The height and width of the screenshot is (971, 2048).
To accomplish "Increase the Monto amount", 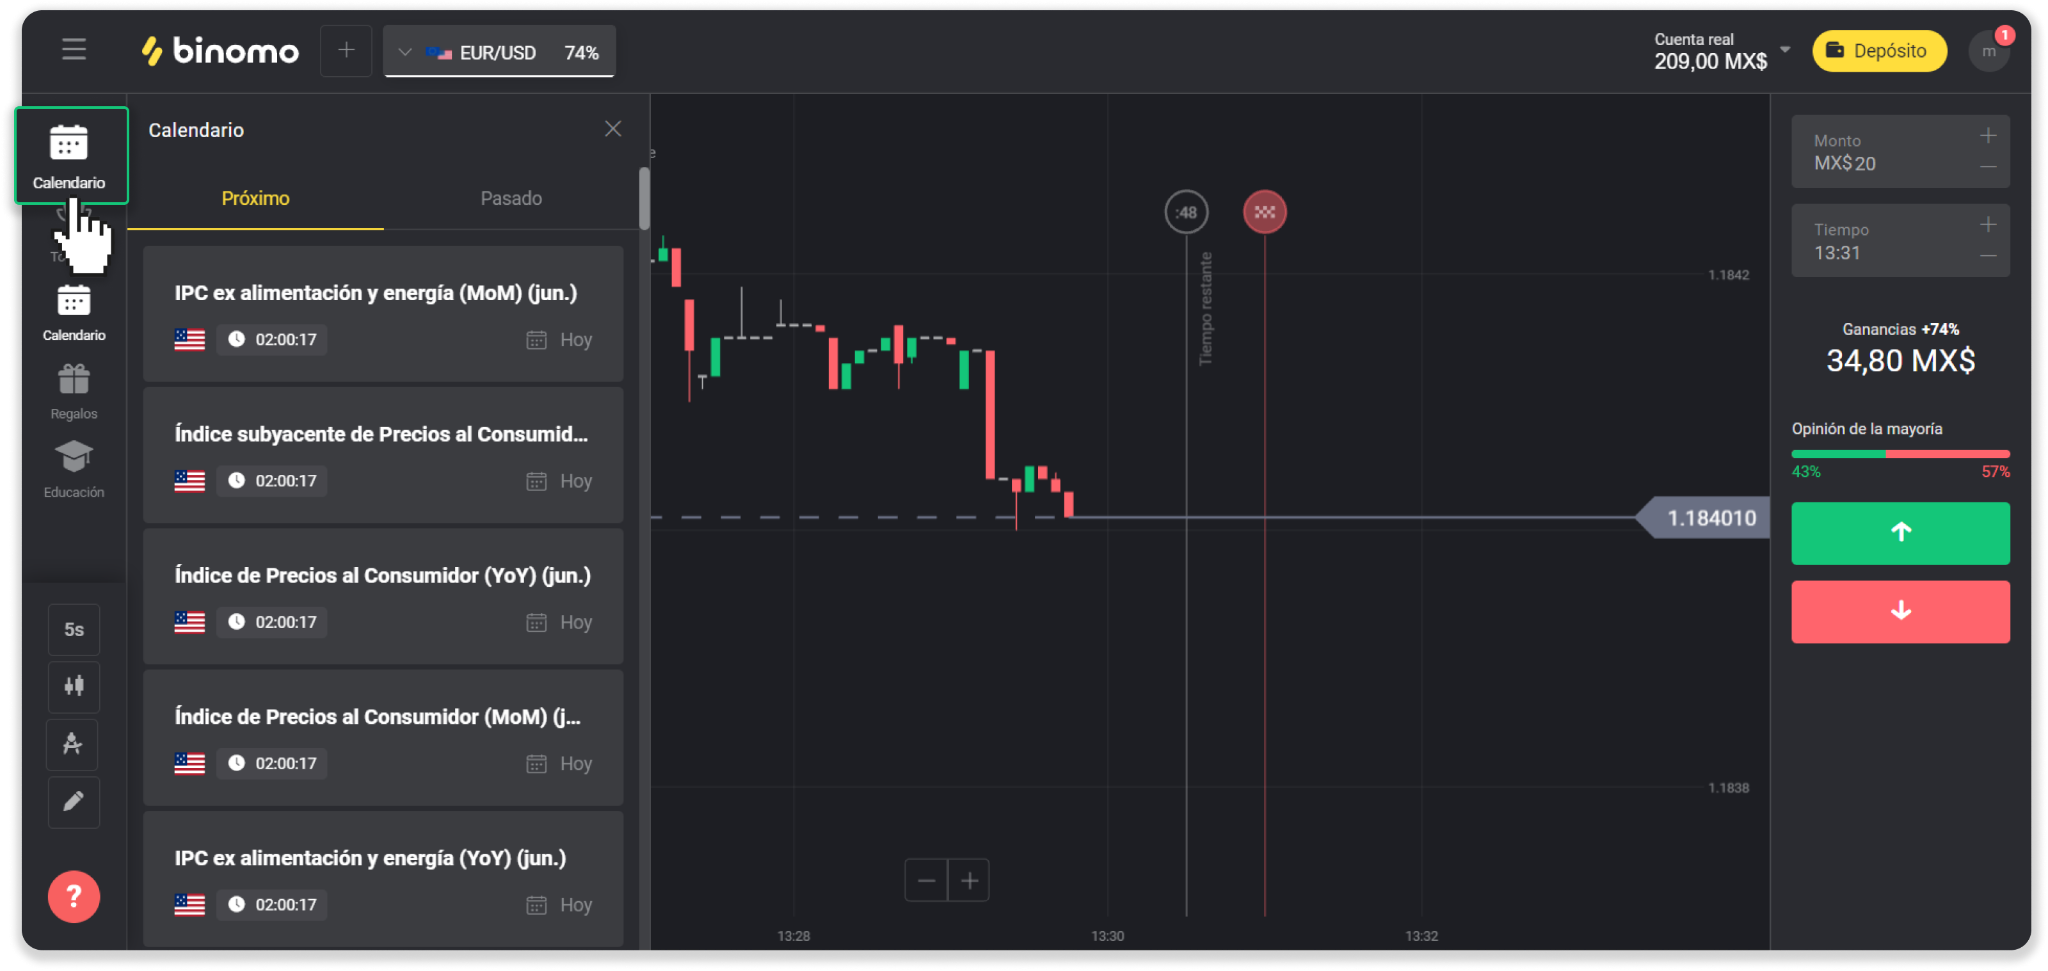I will [x=1988, y=135].
